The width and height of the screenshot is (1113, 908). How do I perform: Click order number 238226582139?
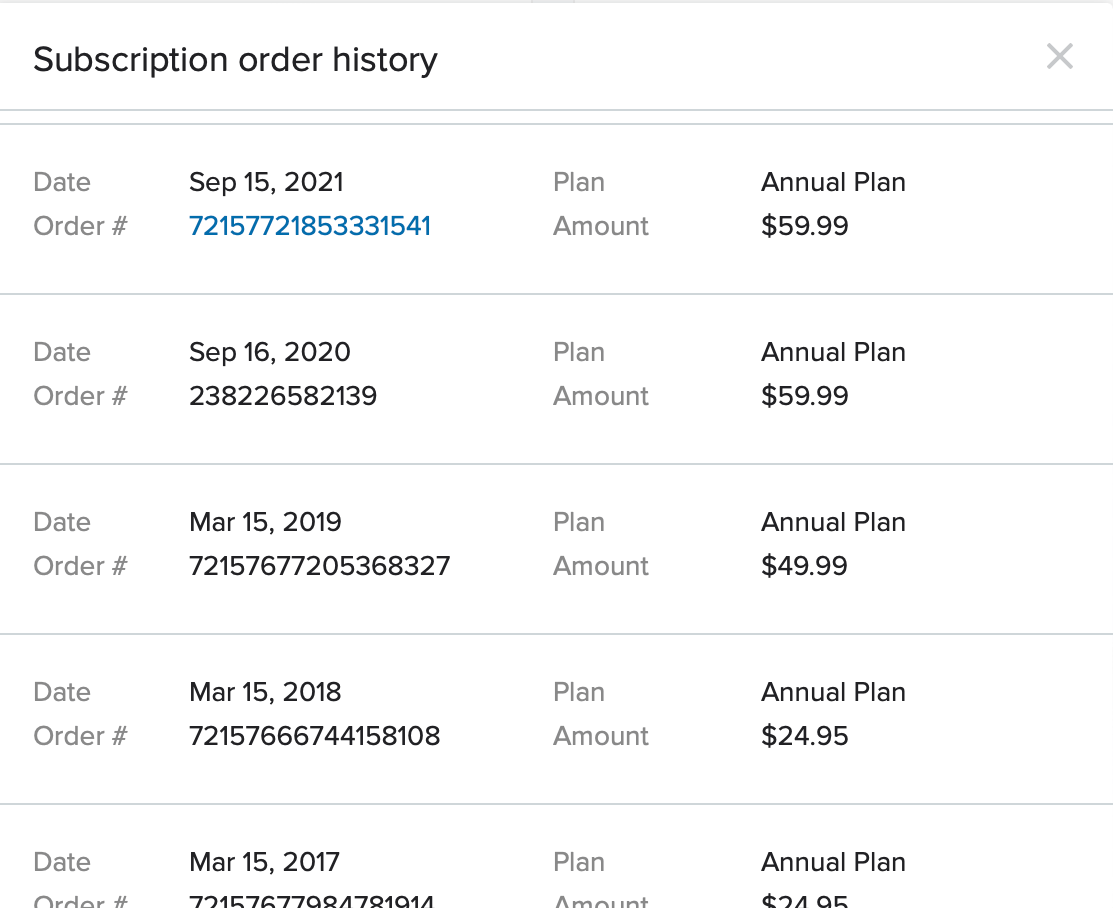(x=283, y=396)
